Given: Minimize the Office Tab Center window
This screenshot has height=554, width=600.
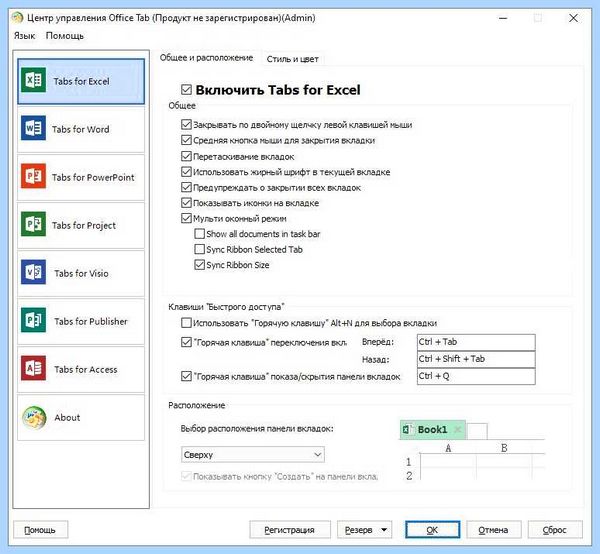Looking at the screenshot, I should point(503,18).
